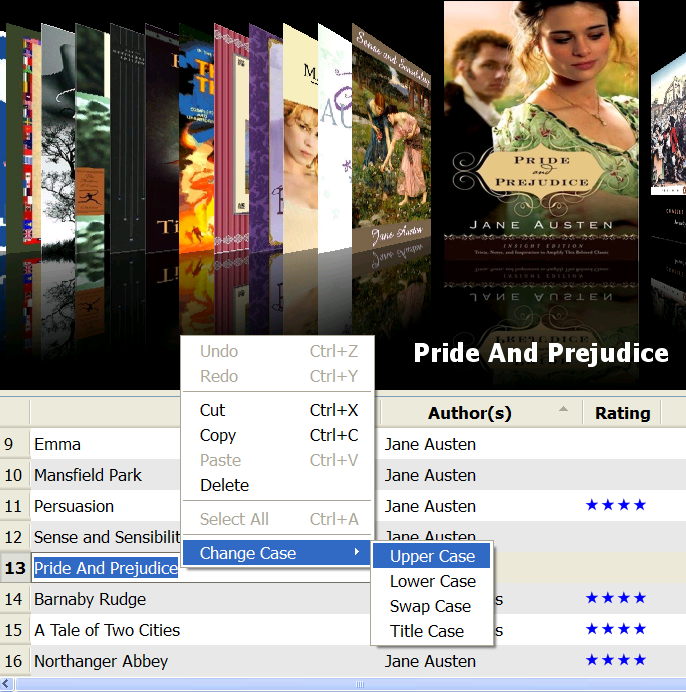Choose Upper Case from submenu
Viewport: 686px width, 692px height.
click(x=432, y=556)
